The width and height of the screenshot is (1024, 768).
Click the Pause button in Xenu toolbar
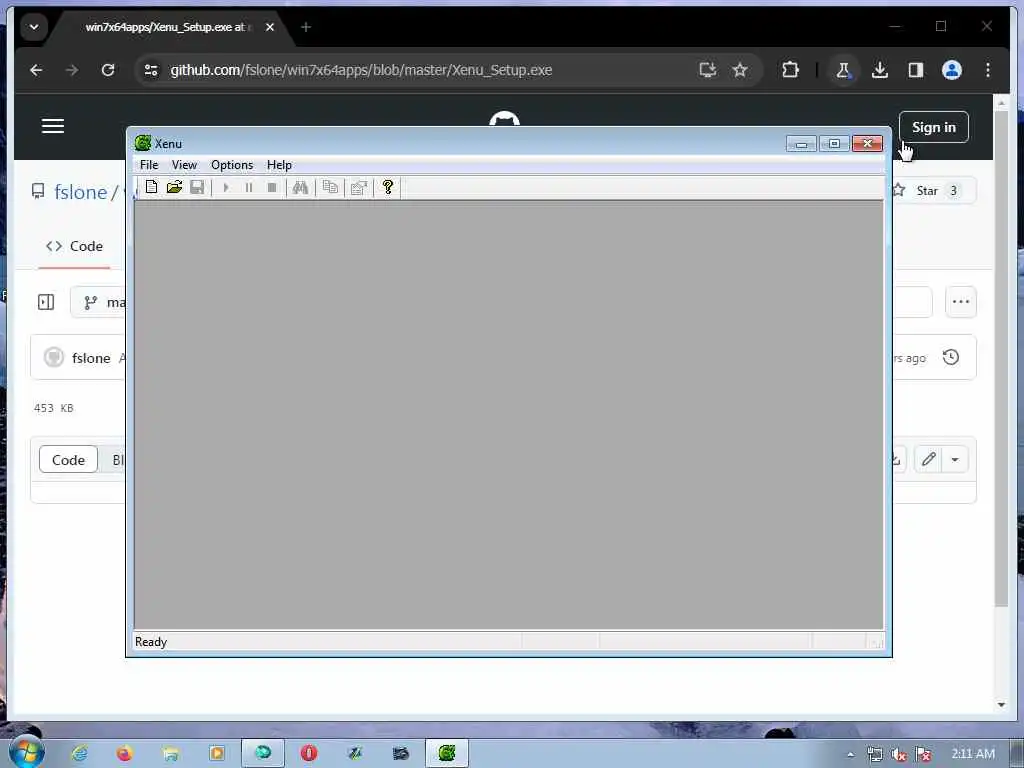coord(249,187)
